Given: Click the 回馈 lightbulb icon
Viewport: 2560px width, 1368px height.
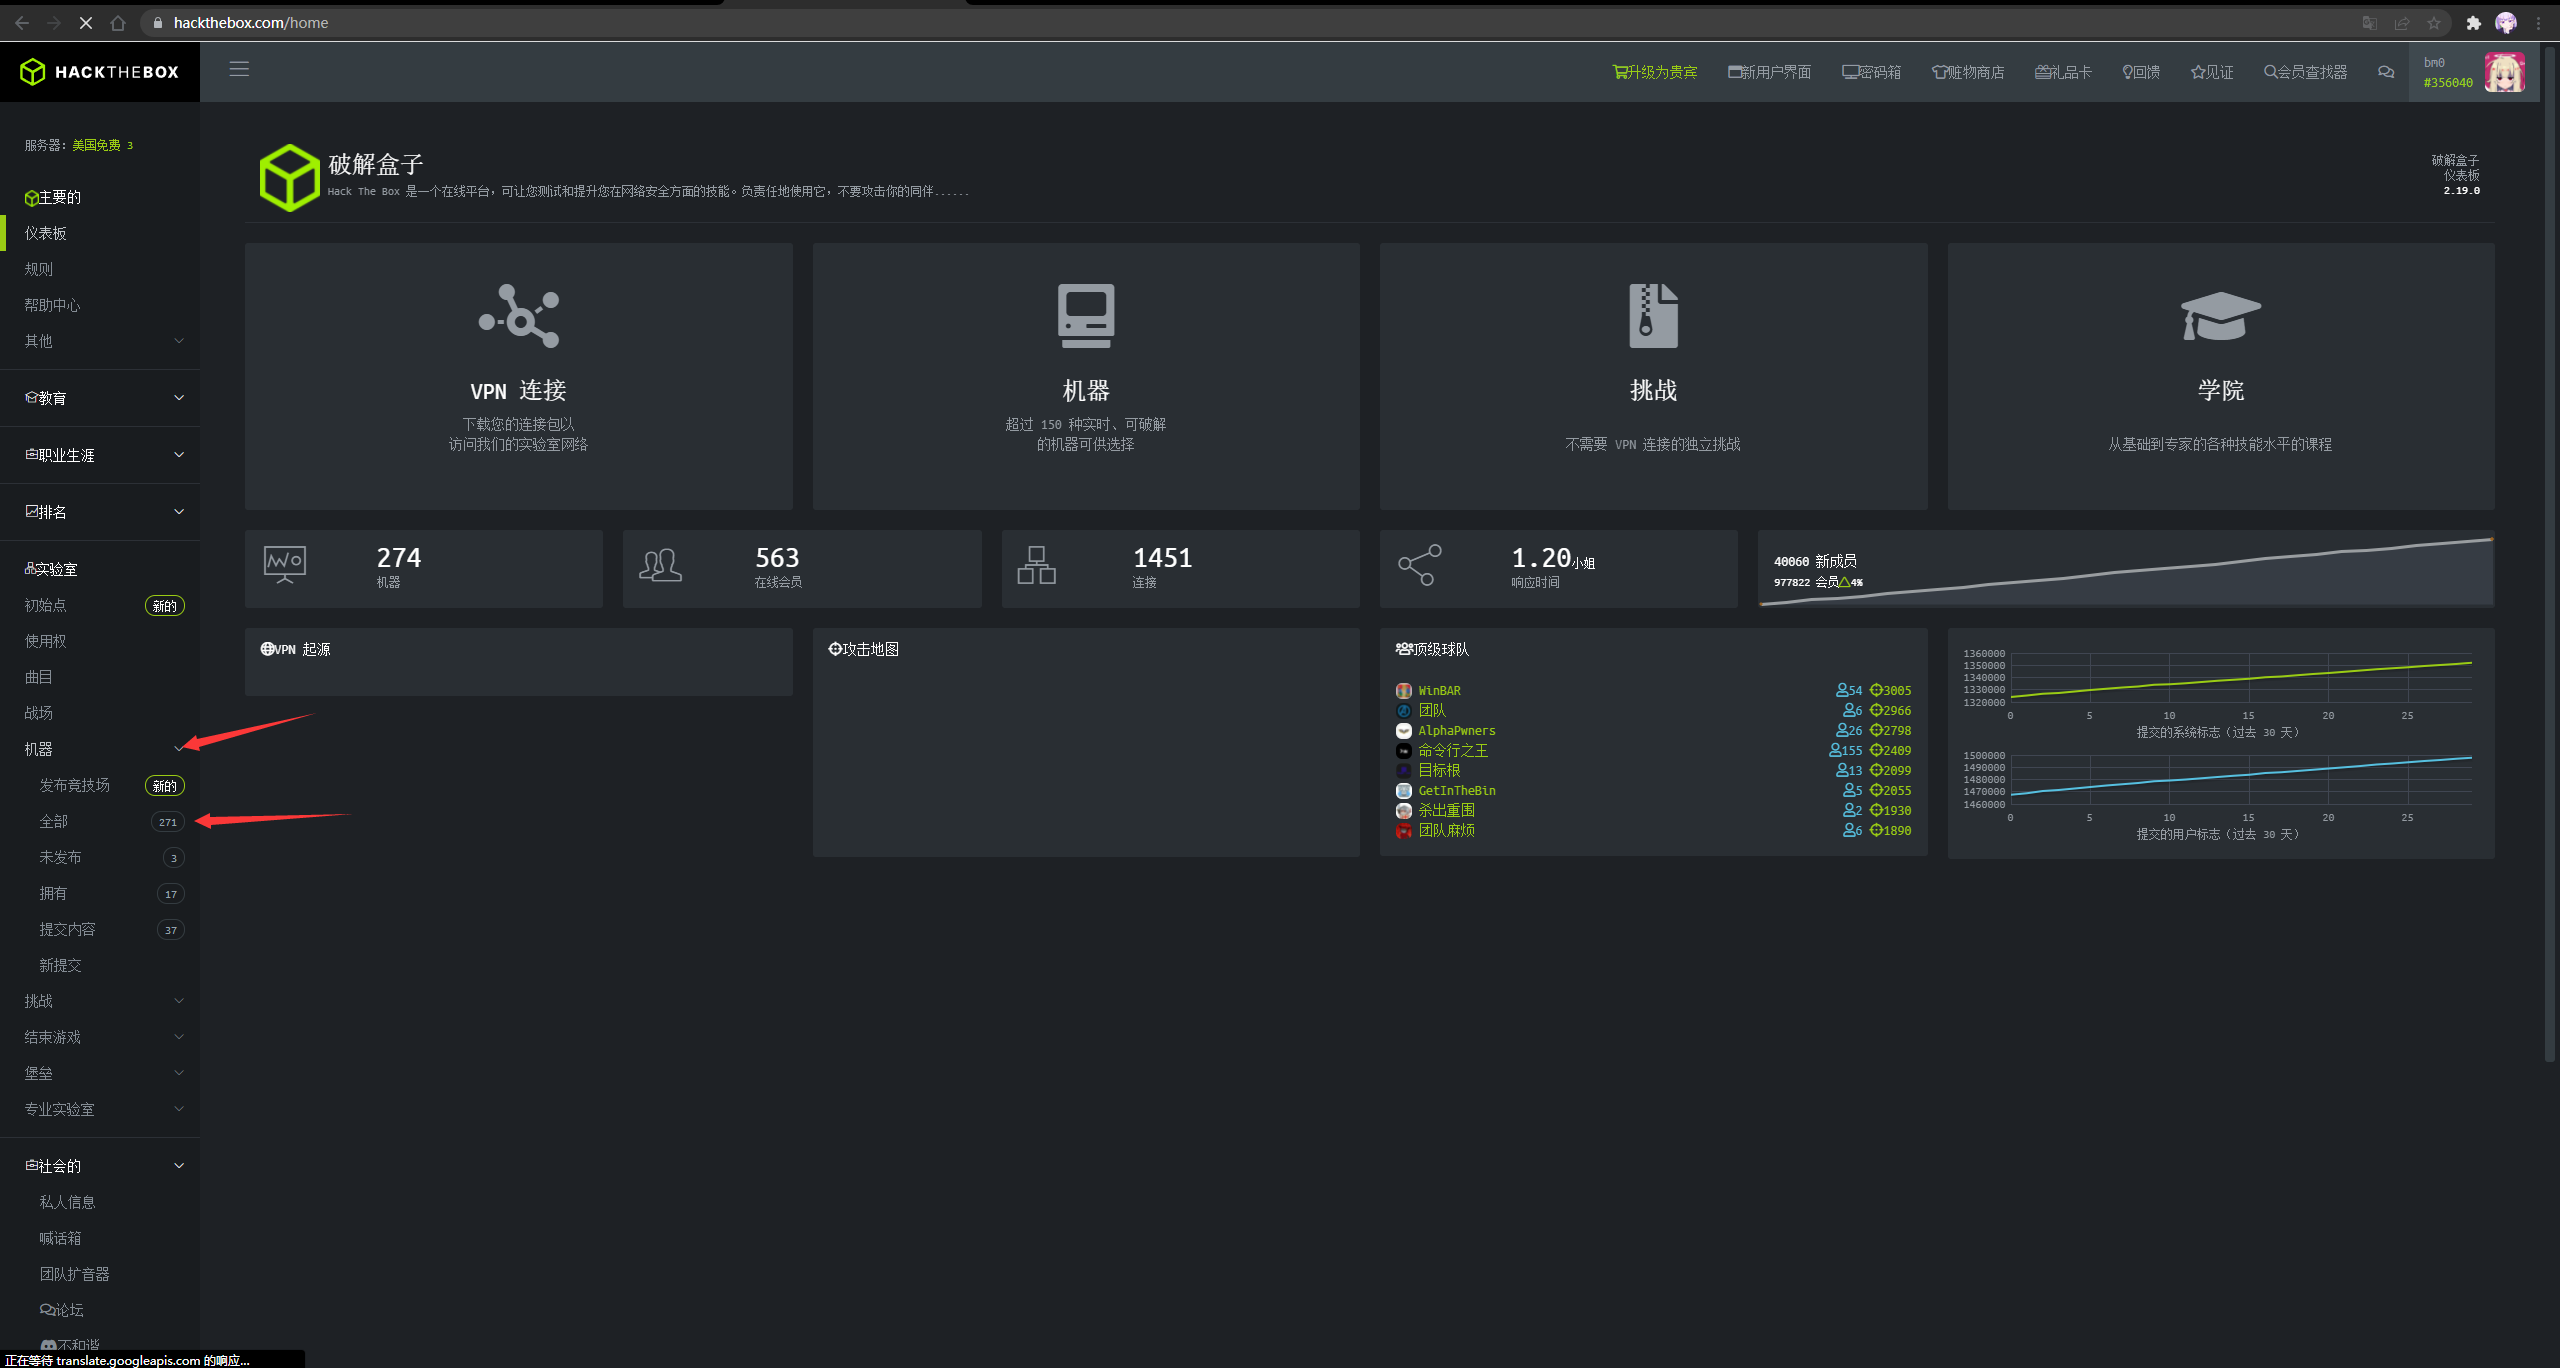Looking at the screenshot, I should (2139, 71).
